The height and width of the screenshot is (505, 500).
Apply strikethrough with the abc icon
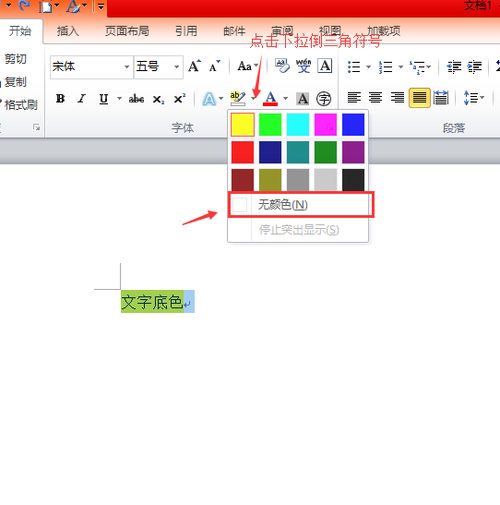pos(136,99)
